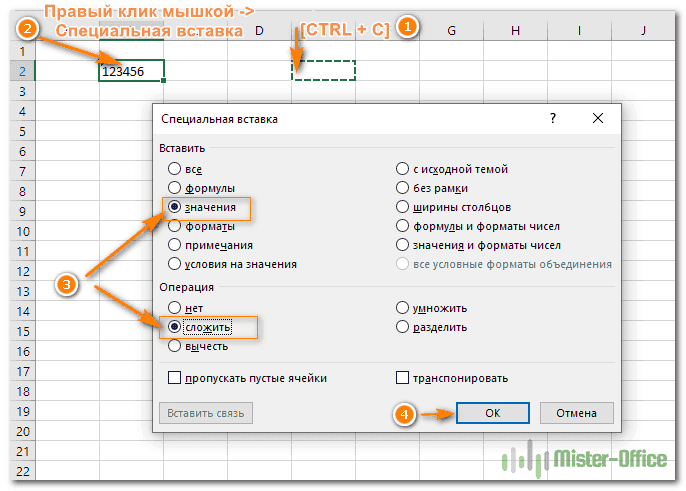Set operation to 'умножить'
The height and width of the screenshot is (491, 686).
403,308
